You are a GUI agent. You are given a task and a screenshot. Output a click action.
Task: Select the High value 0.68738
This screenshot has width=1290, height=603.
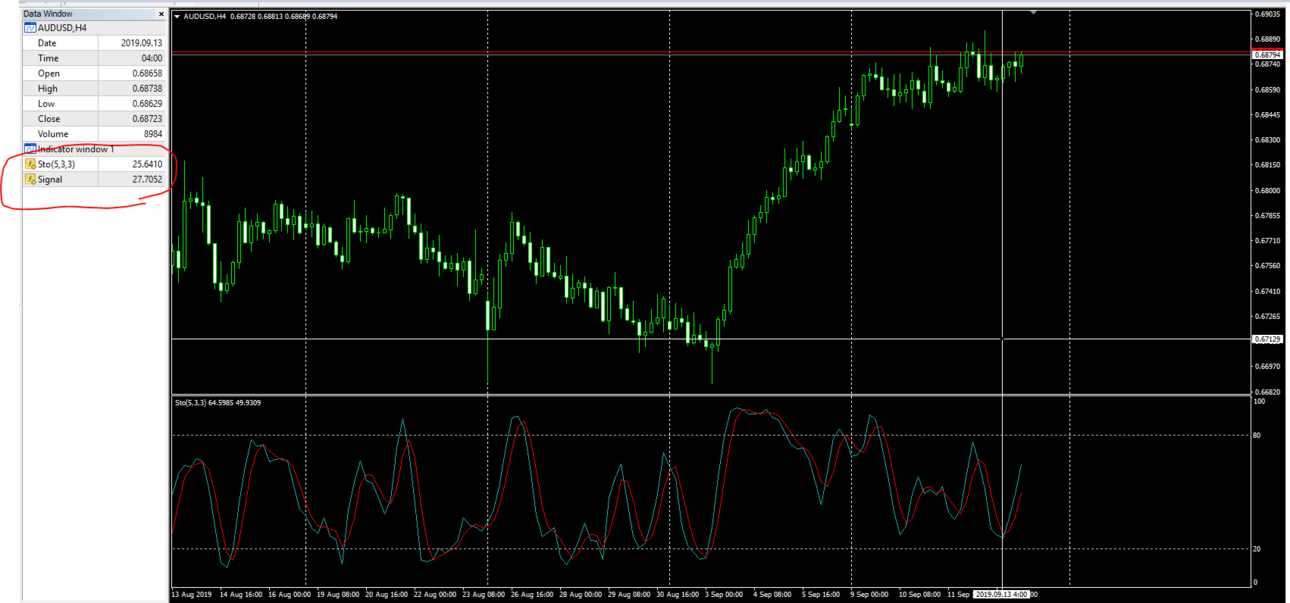click(147, 88)
